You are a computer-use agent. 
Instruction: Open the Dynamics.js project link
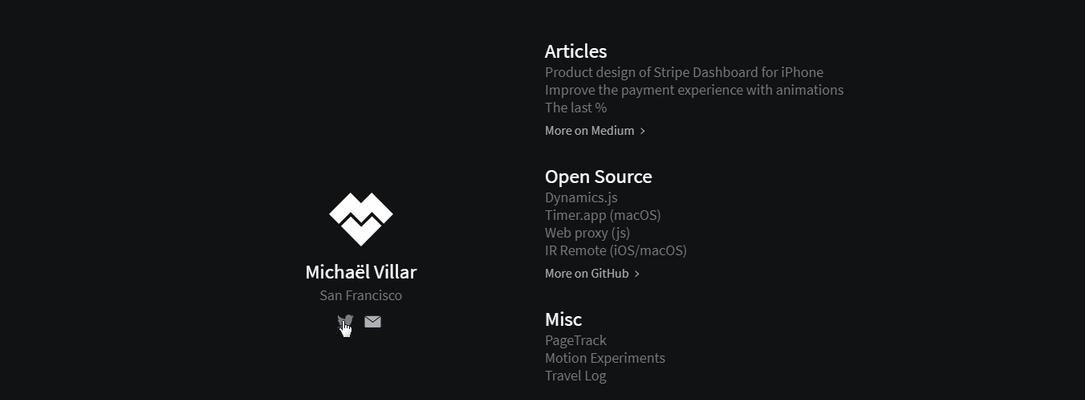[x=581, y=198]
